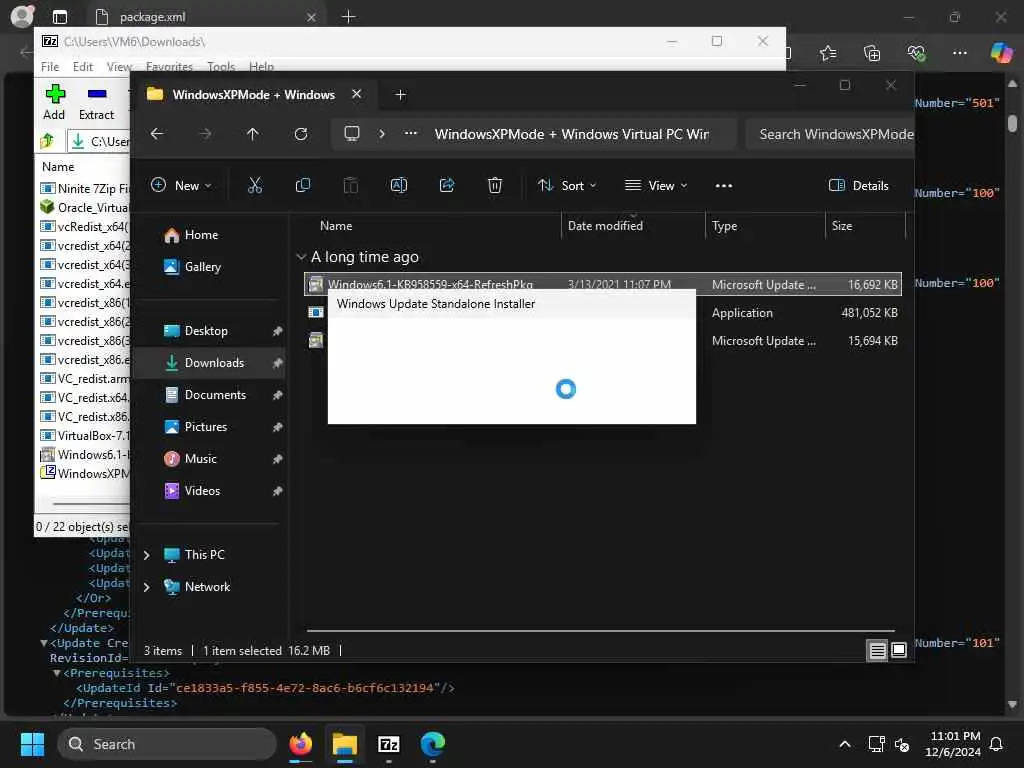
Task: Open the Sort dropdown in Explorer
Action: [566, 185]
